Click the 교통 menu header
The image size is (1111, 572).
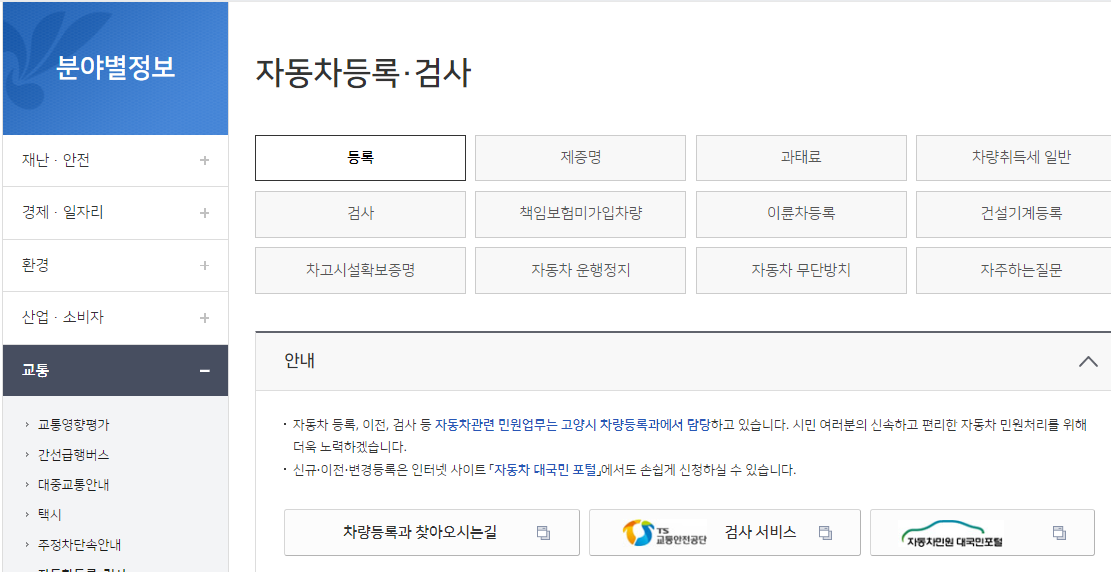tap(115, 371)
